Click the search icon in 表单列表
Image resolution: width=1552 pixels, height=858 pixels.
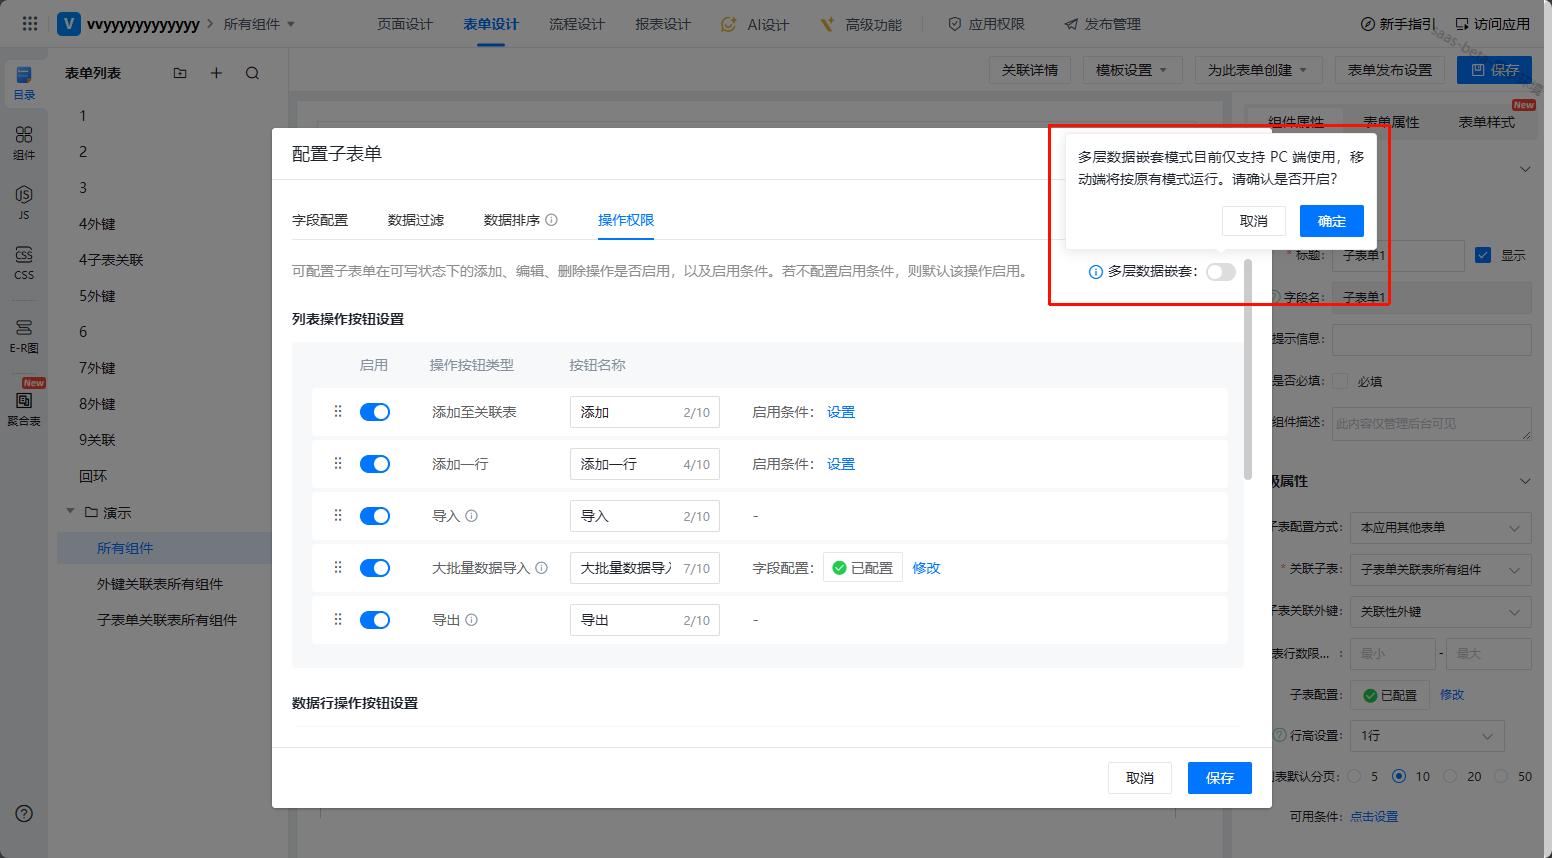click(x=252, y=73)
